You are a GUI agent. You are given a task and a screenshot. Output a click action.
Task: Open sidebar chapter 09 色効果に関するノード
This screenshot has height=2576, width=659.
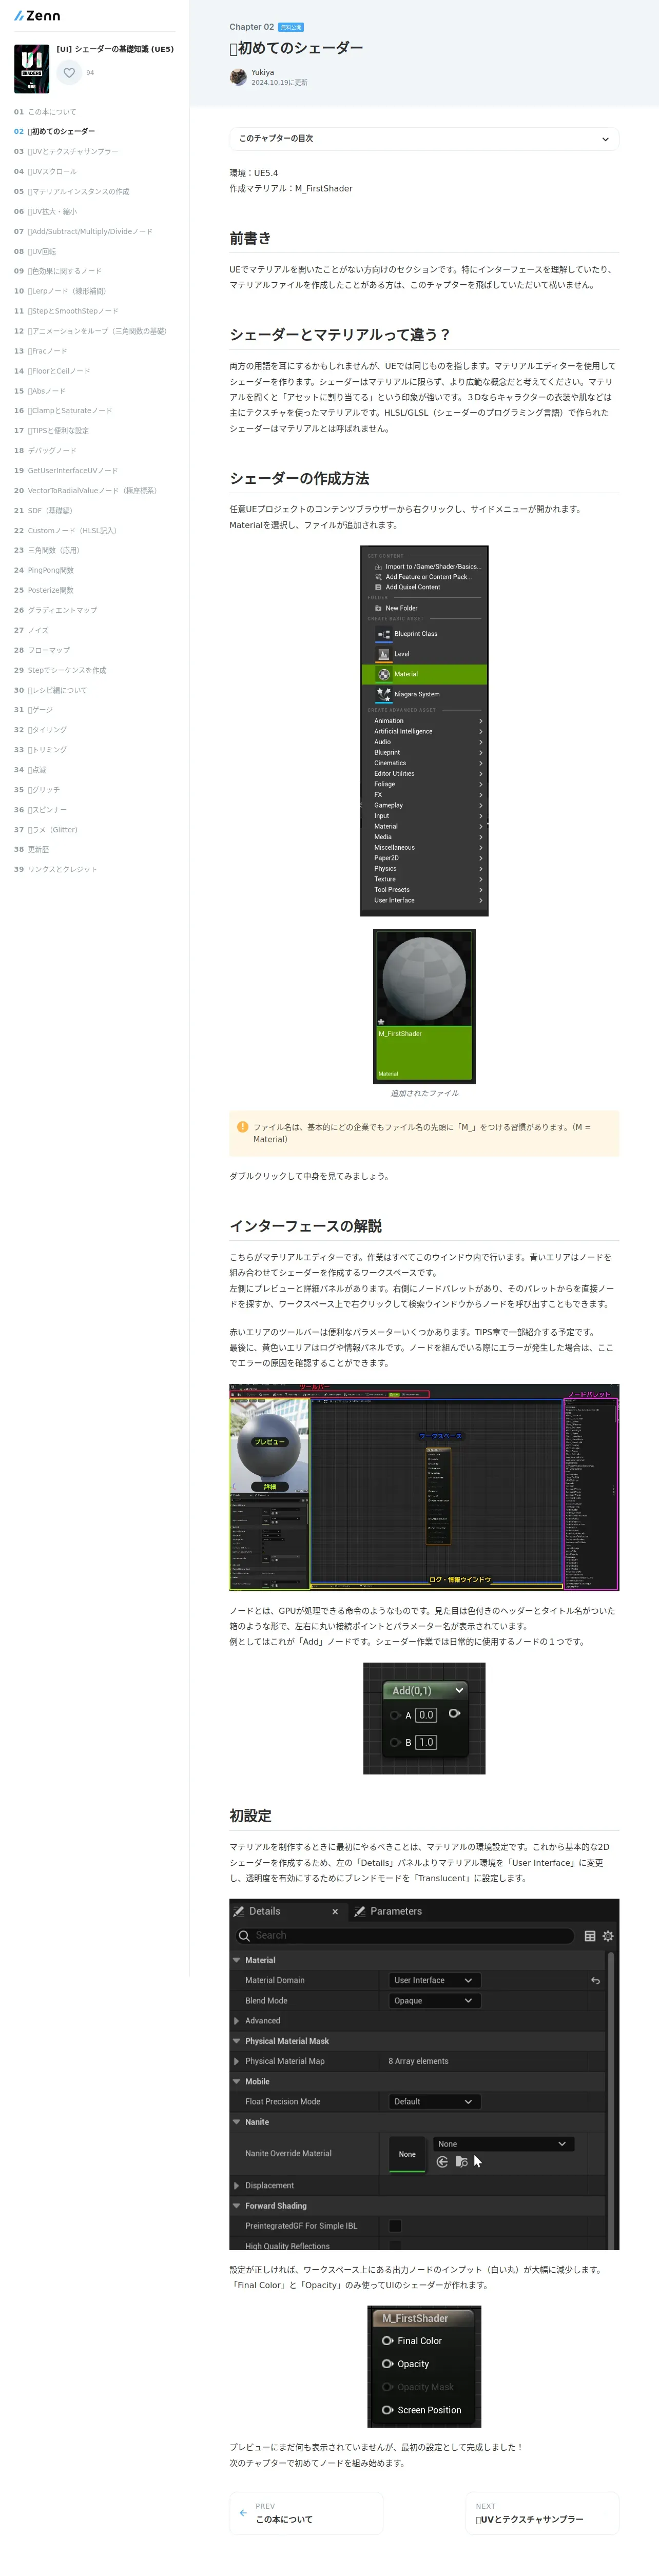(58, 271)
